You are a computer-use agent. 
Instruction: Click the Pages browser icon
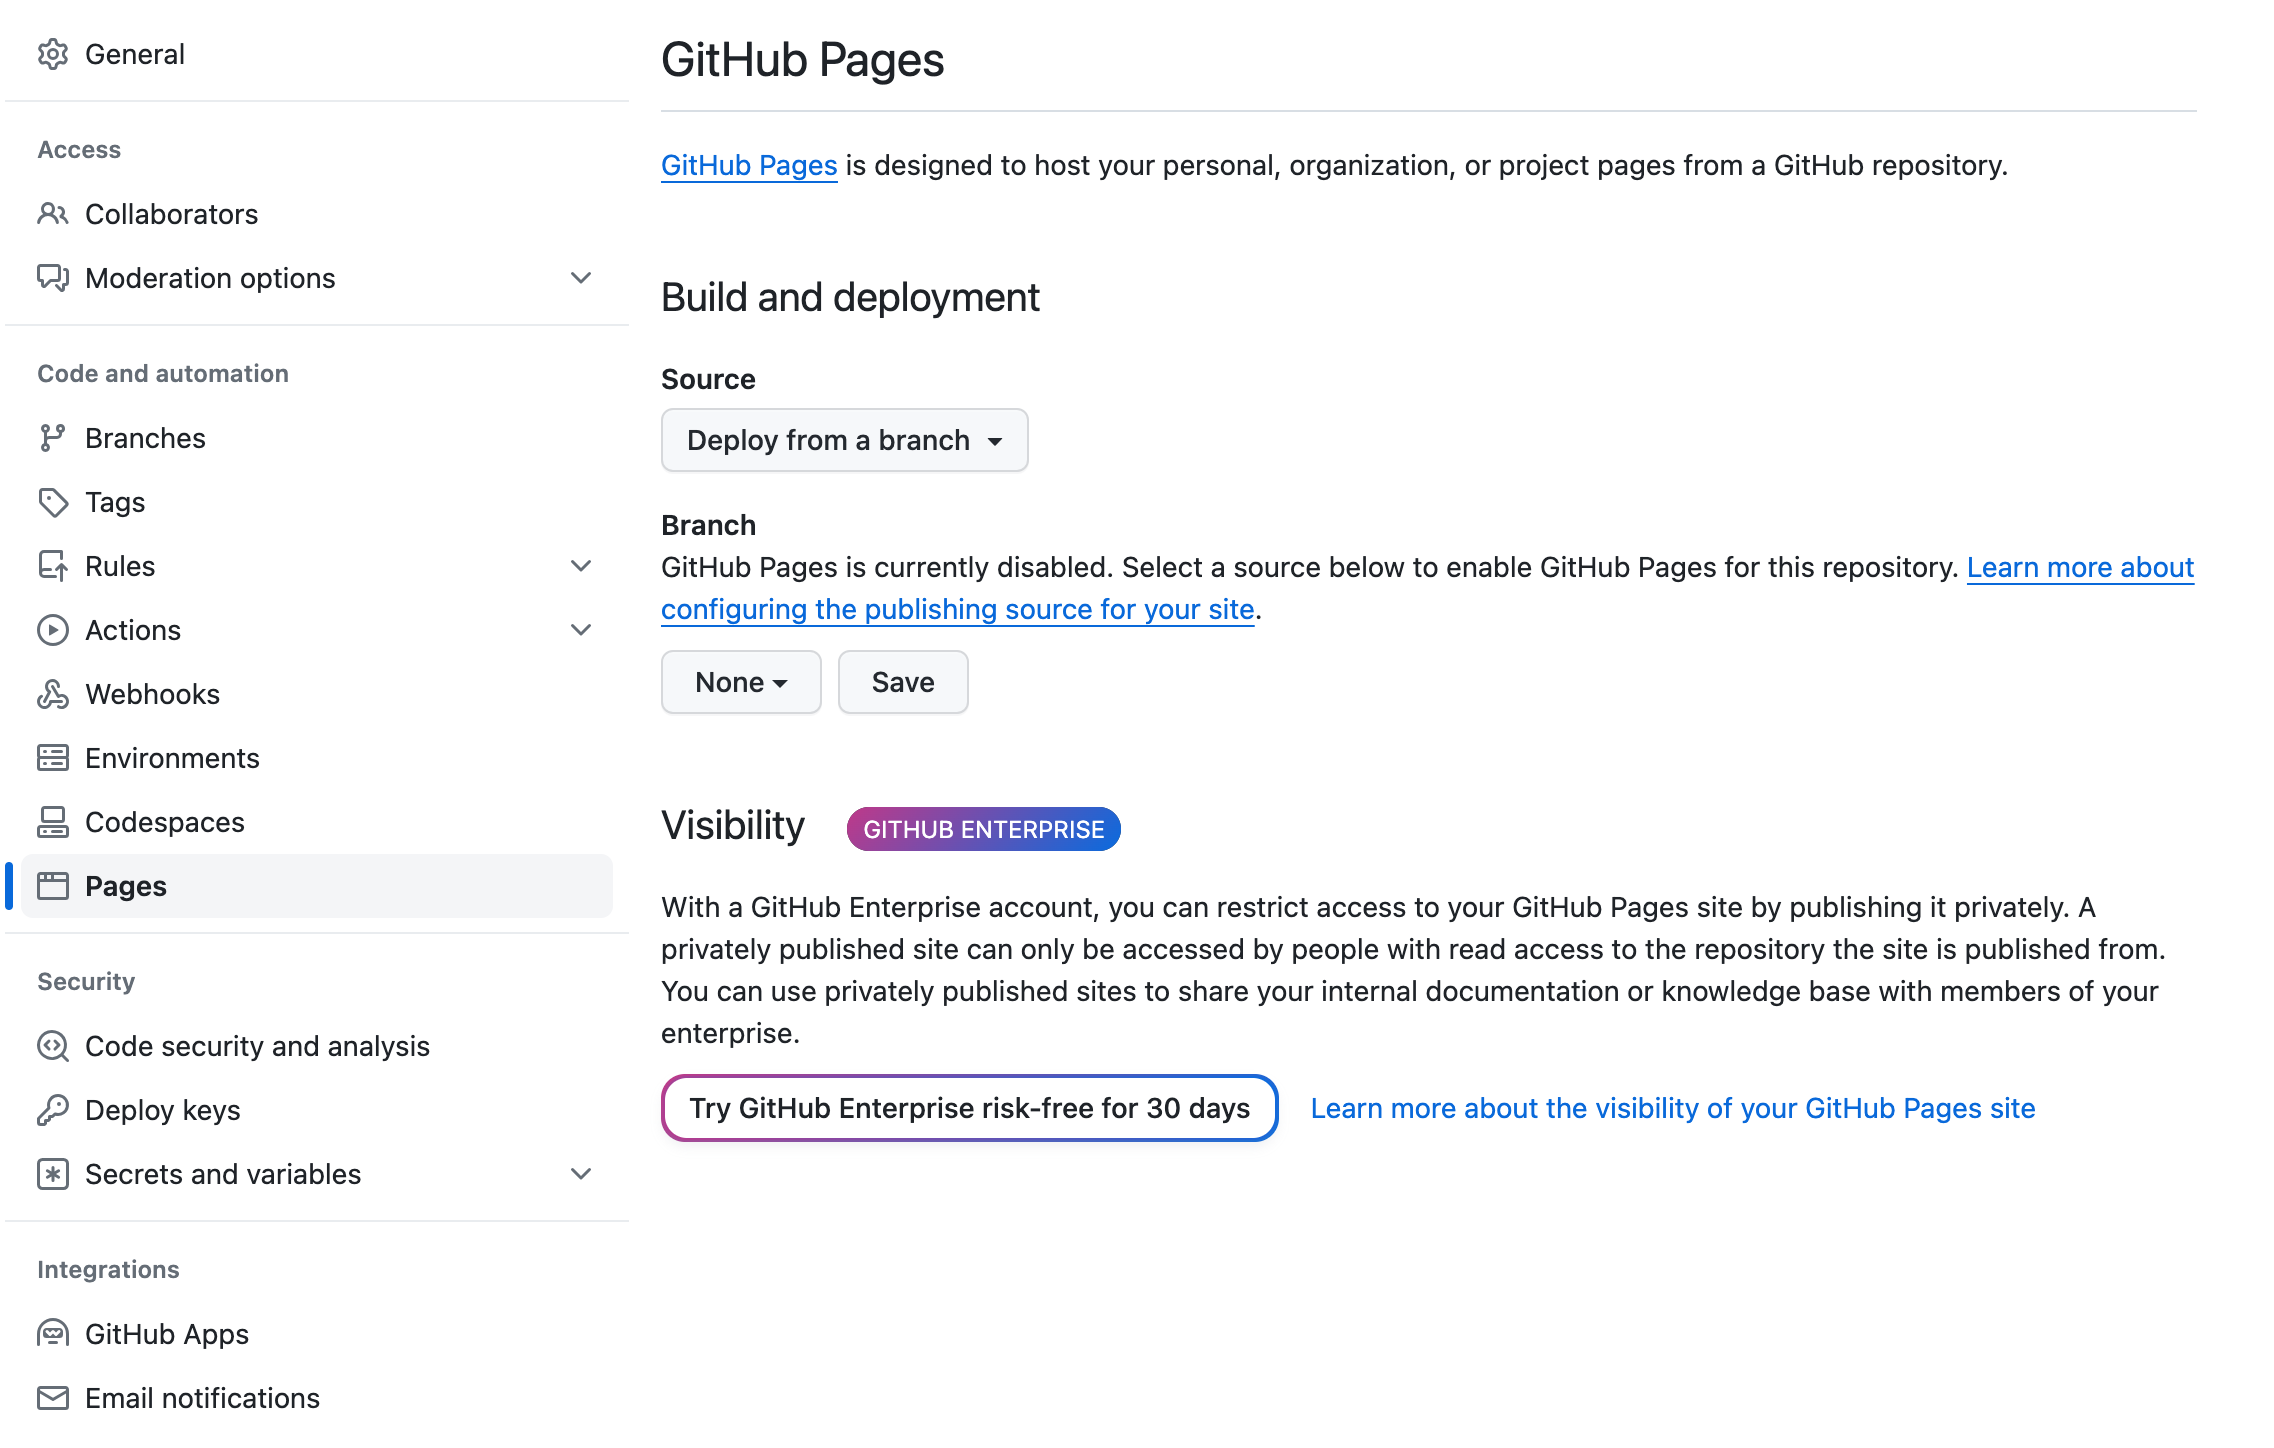pyautogui.click(x=53, y=886)
